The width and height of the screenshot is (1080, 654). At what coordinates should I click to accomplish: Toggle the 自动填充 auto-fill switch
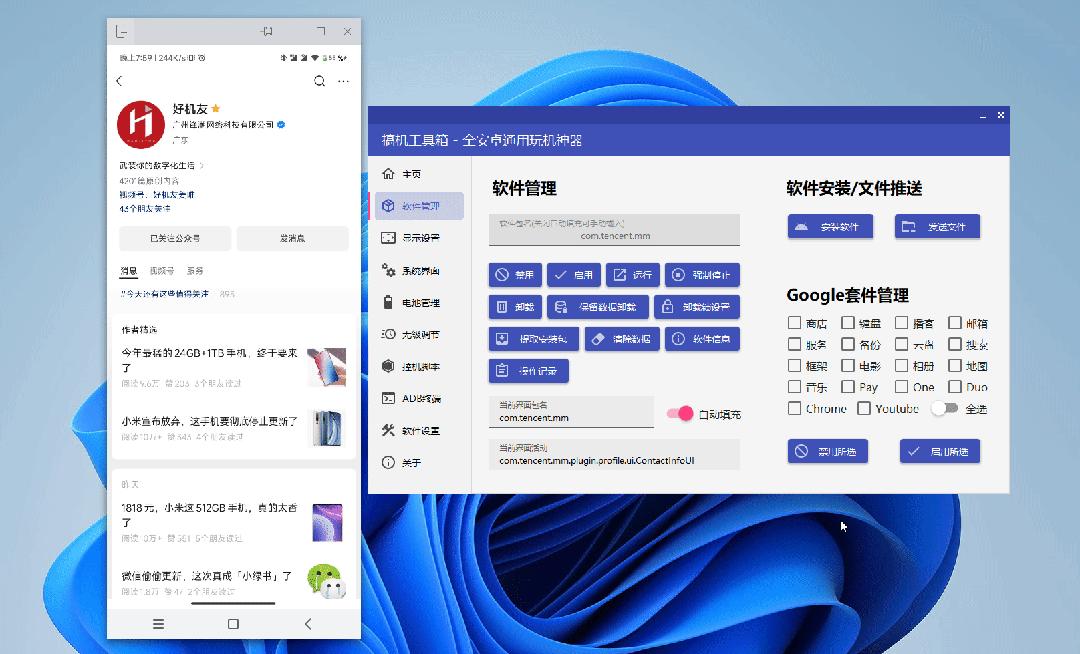coord(680,412)
